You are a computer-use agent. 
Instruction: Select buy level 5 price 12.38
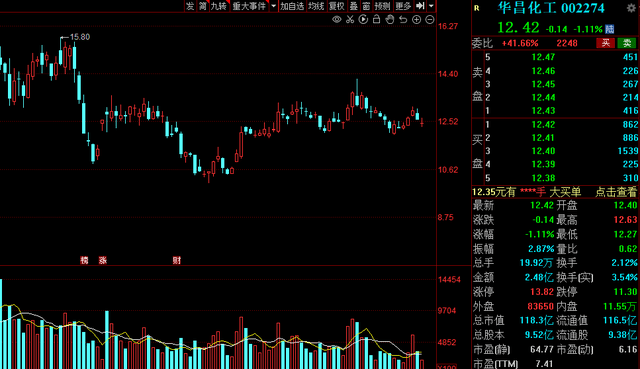(x=543, y=178)
